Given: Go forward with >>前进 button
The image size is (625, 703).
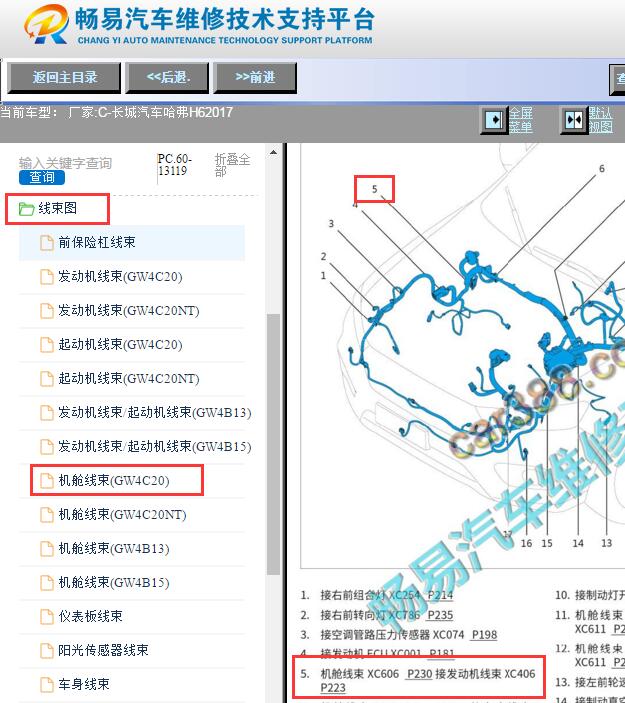Looking at the screenshot, I should point(255,78).
